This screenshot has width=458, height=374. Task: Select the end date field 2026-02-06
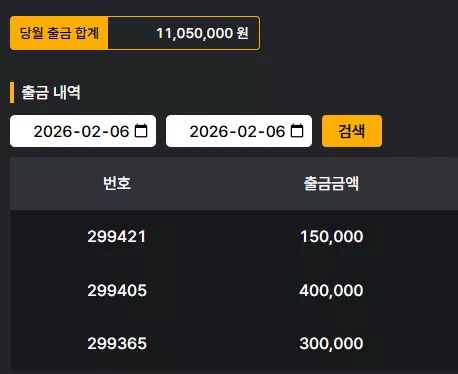(239, 131)
